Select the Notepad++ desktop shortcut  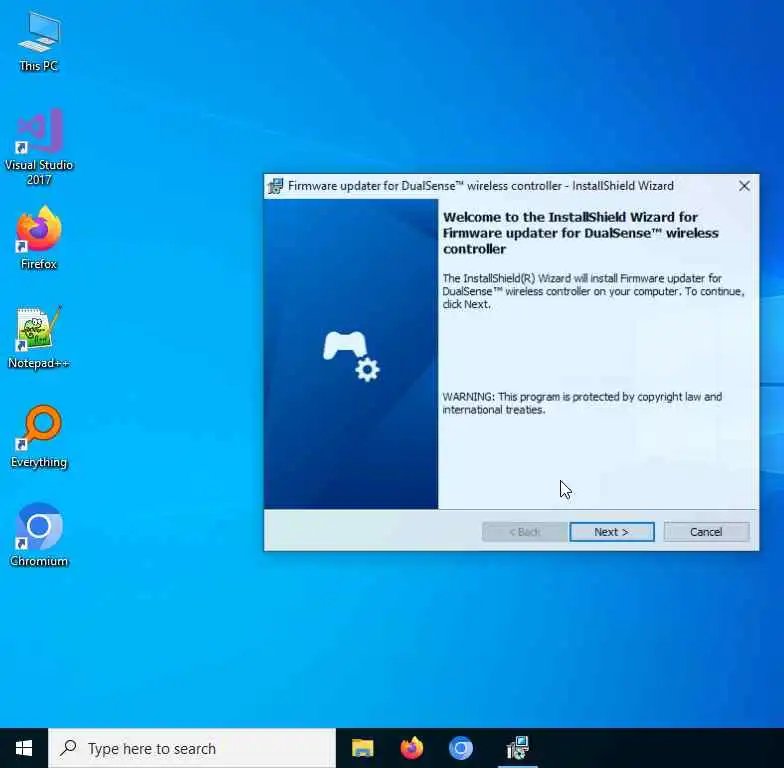[x=39, y=338]
